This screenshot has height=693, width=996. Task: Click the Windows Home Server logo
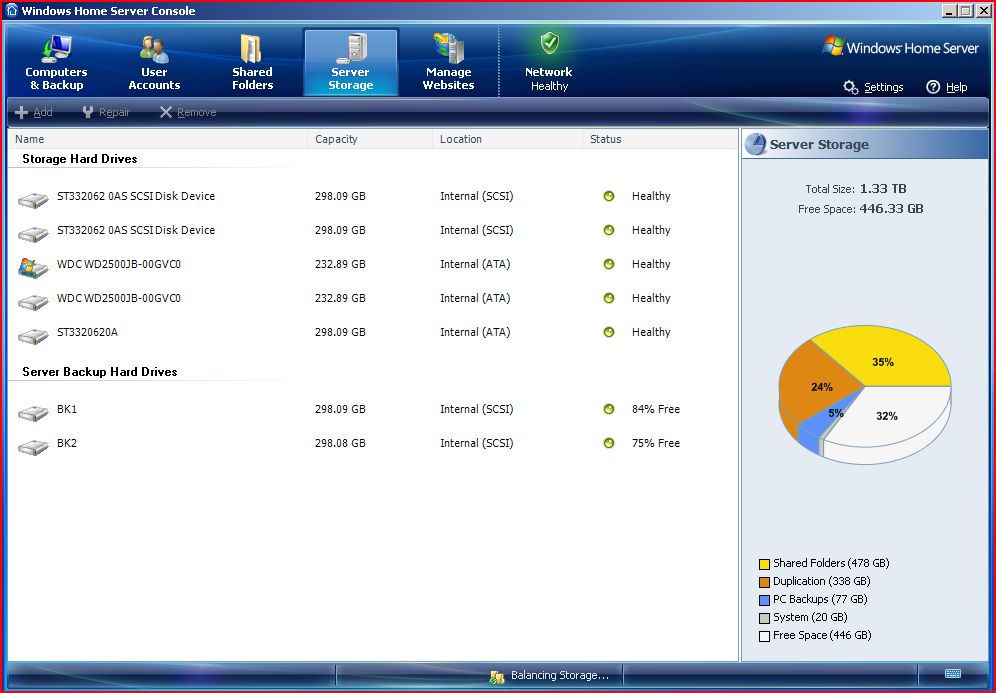pyautogui.click(x=901, y=47)
